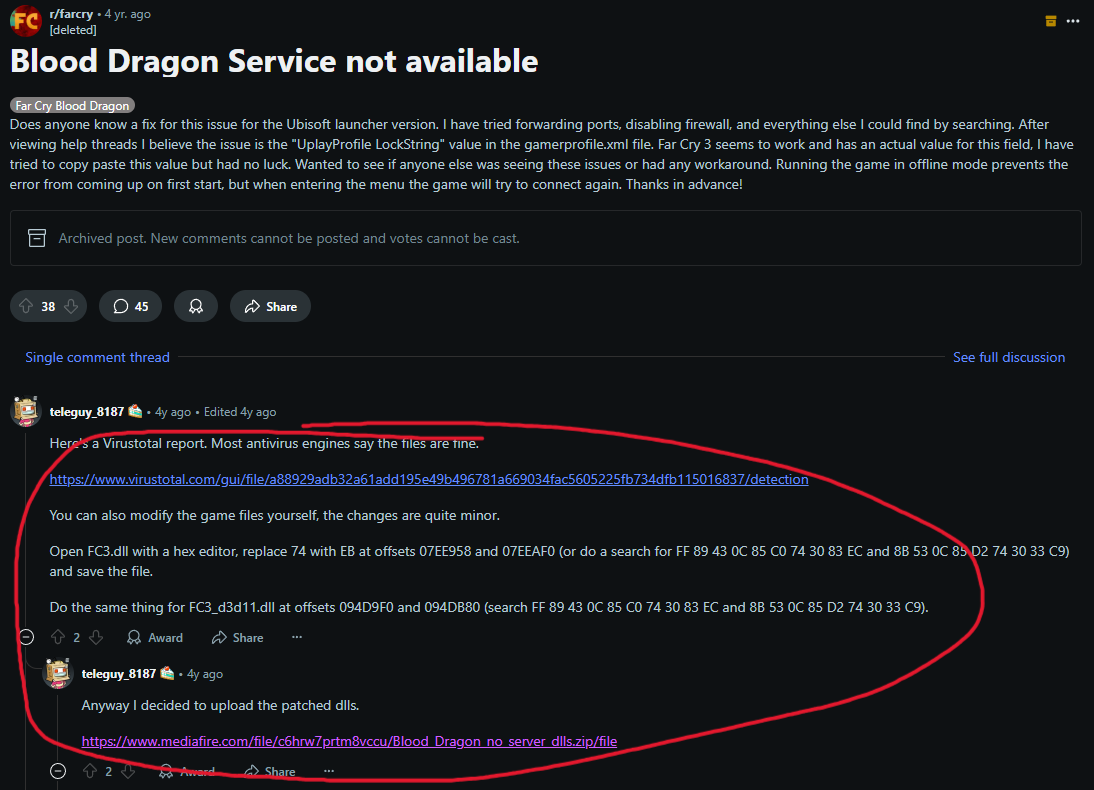Select the Far Cry Blood Dragon flair tag
The image size is (1094, 790).
[x=72, y=105]
